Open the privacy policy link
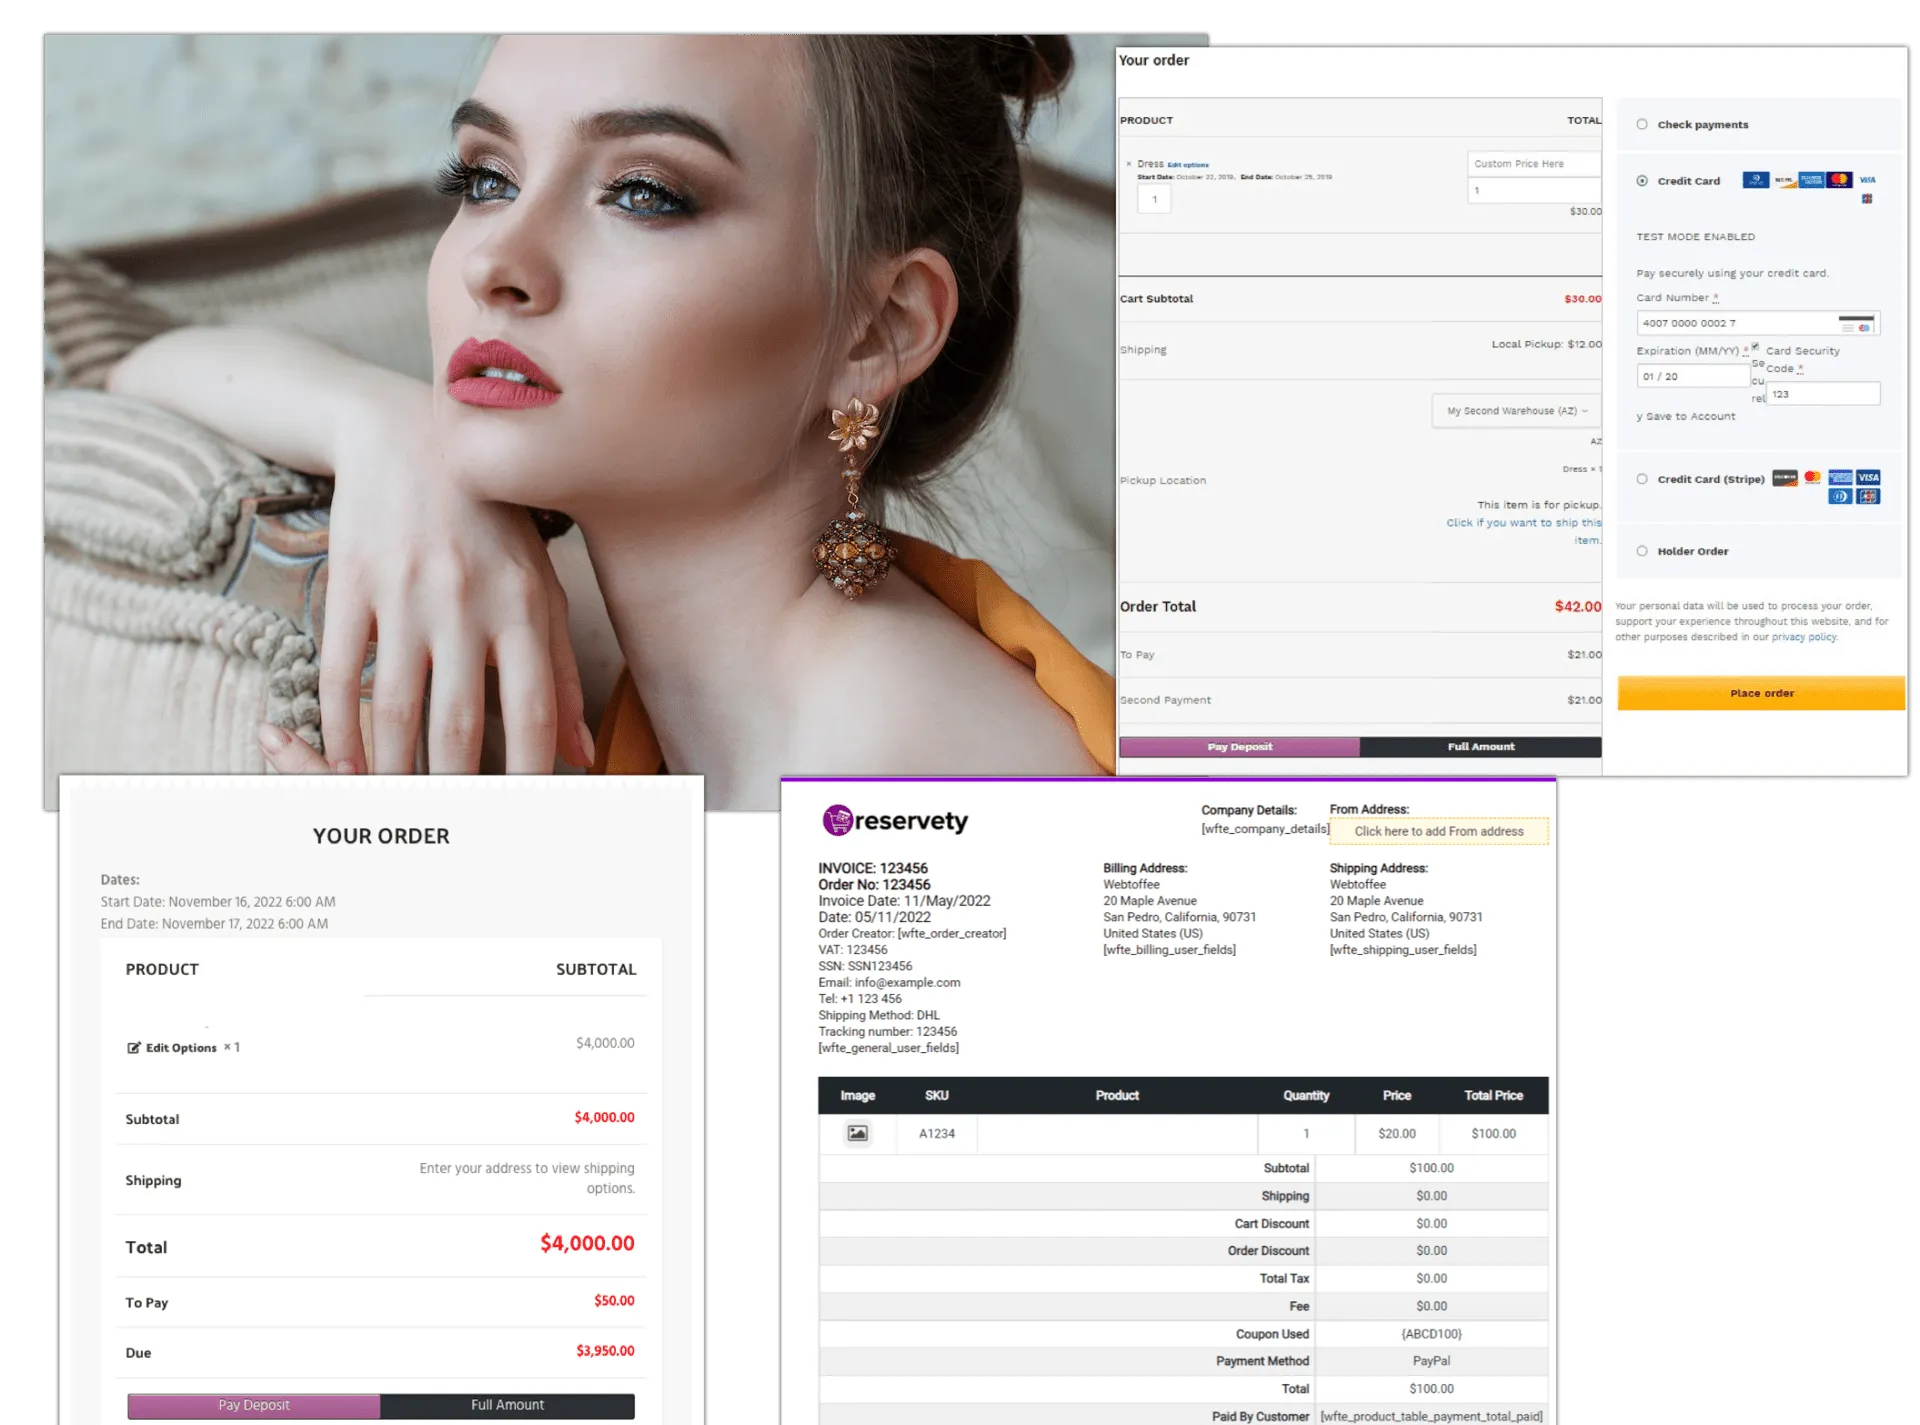The image size is (1920, 1425). pos(1802,636)
